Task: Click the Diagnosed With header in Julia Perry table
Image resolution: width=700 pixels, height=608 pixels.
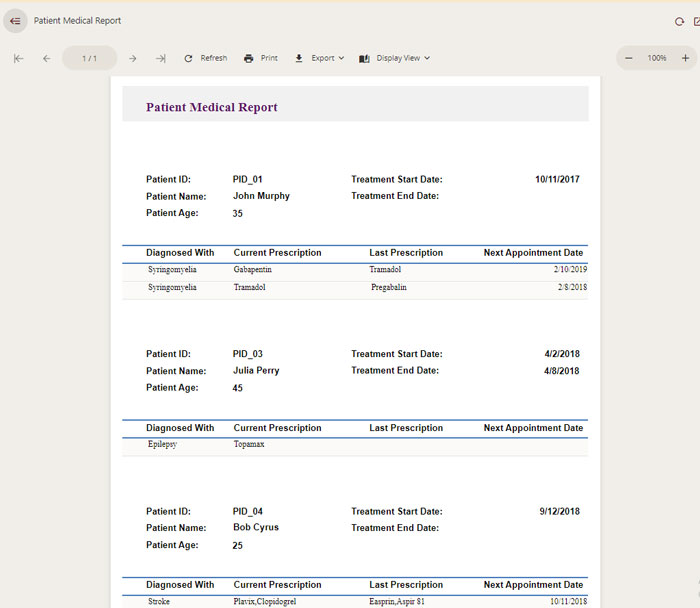Action: click(180, 428)
